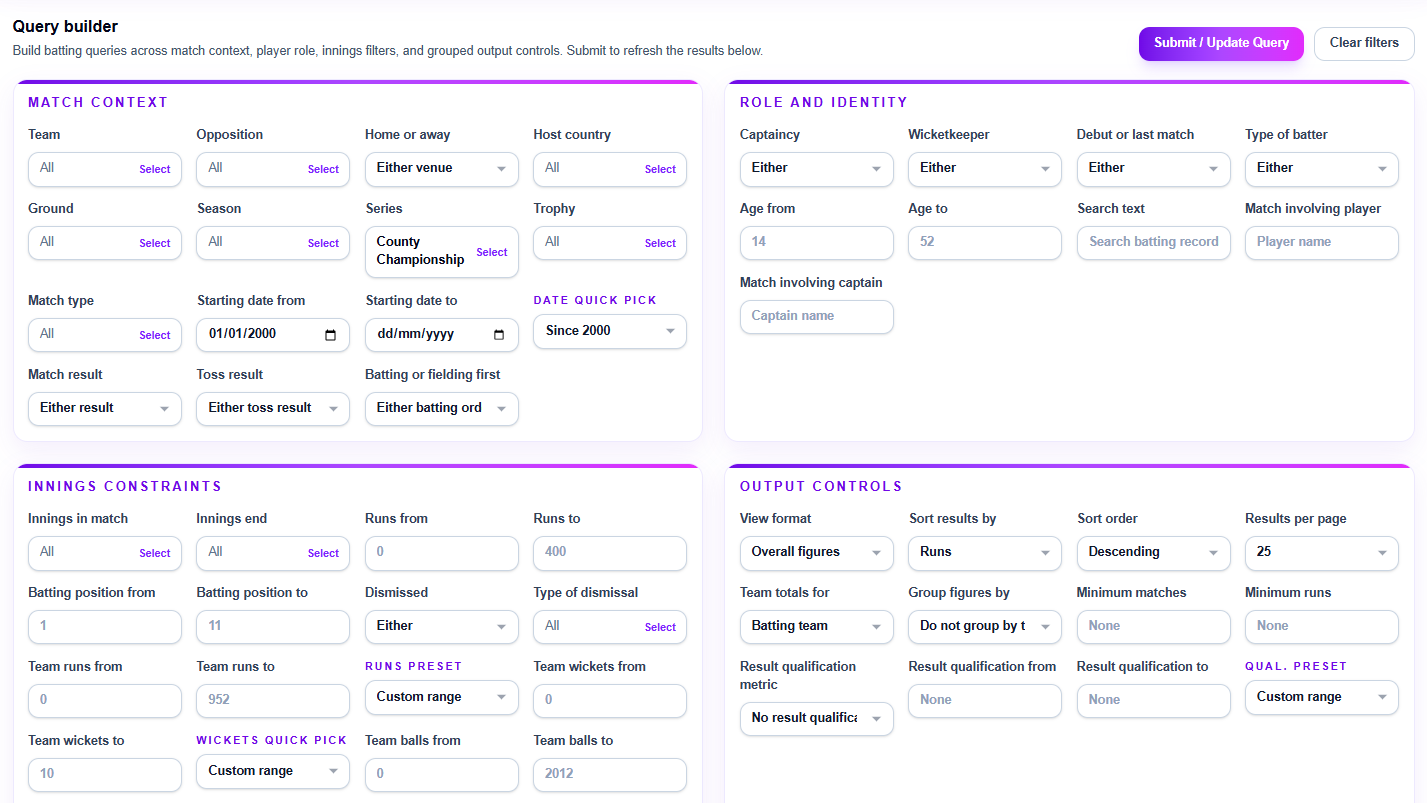Expand the Date quick pick dropdown

[x=610, y=331]
